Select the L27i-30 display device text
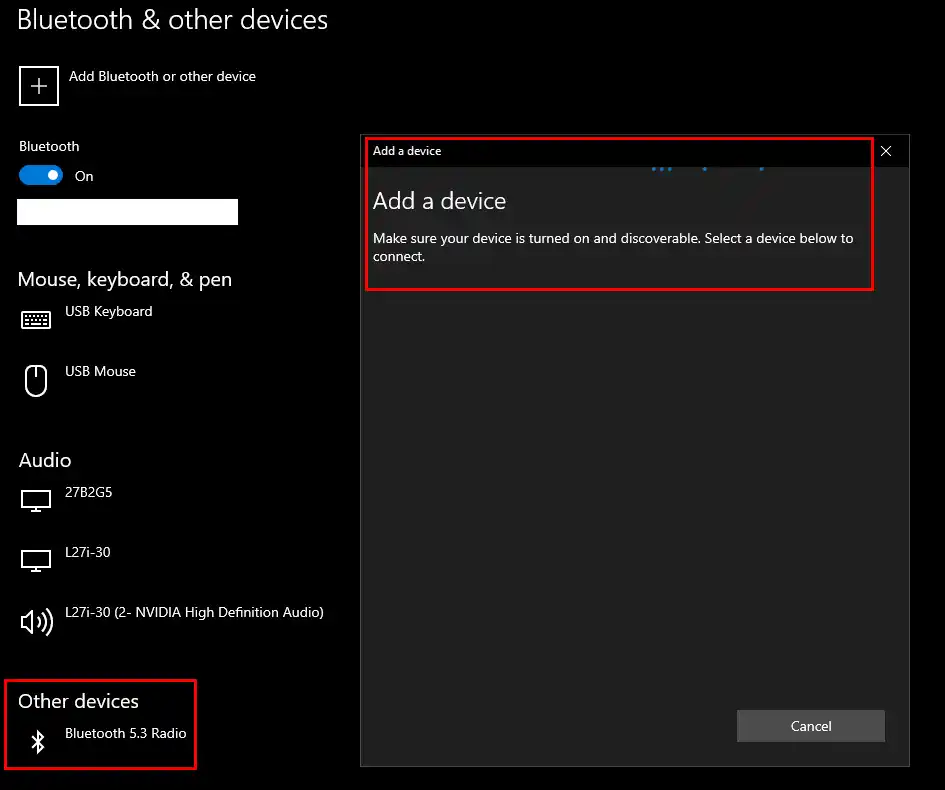The height and width of the screenshot is (790, 945). (x=88, y=552)
